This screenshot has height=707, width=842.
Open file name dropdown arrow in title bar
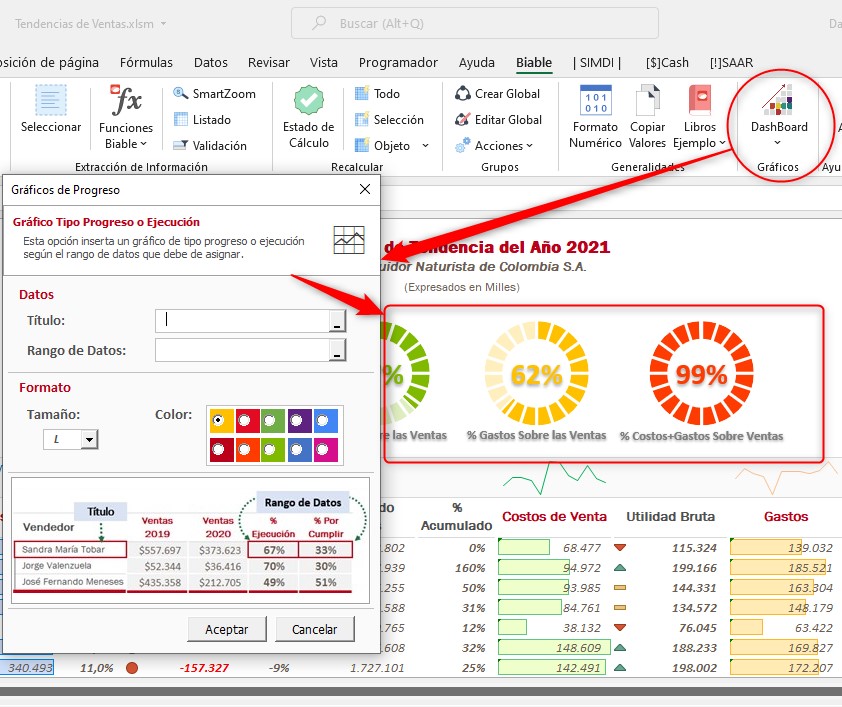click(x=163, y=24)
